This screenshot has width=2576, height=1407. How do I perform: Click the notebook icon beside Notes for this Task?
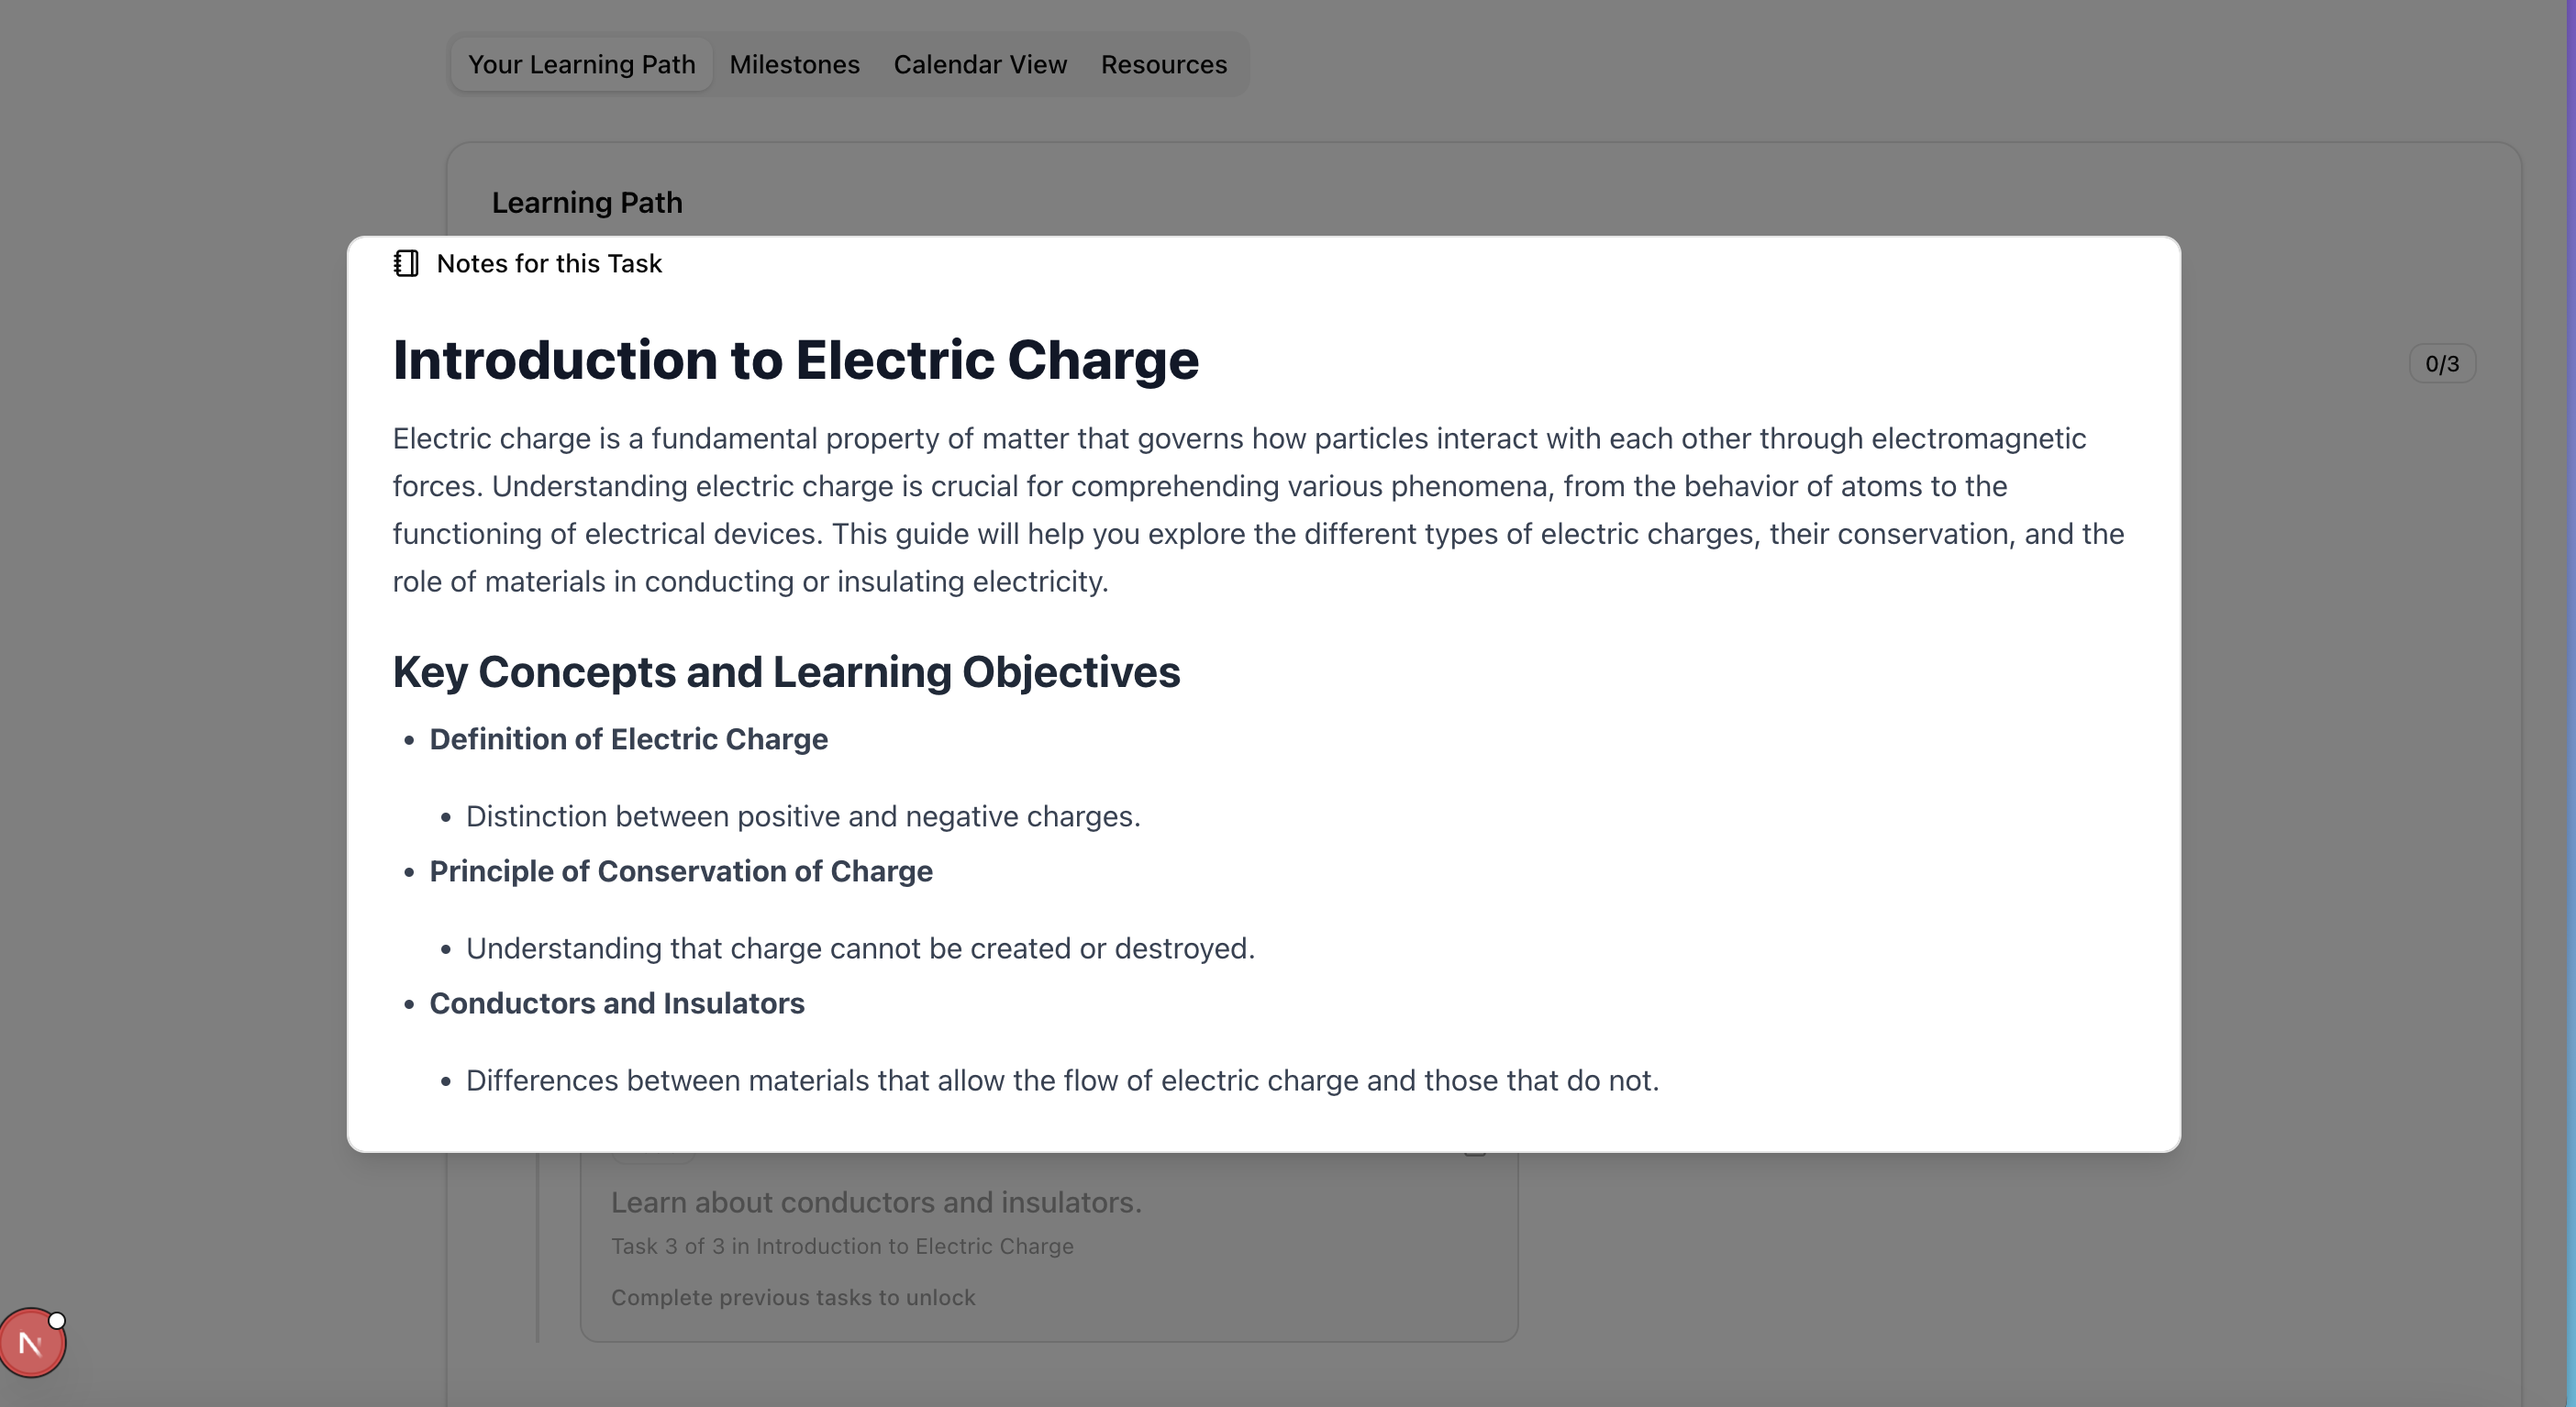406,263
